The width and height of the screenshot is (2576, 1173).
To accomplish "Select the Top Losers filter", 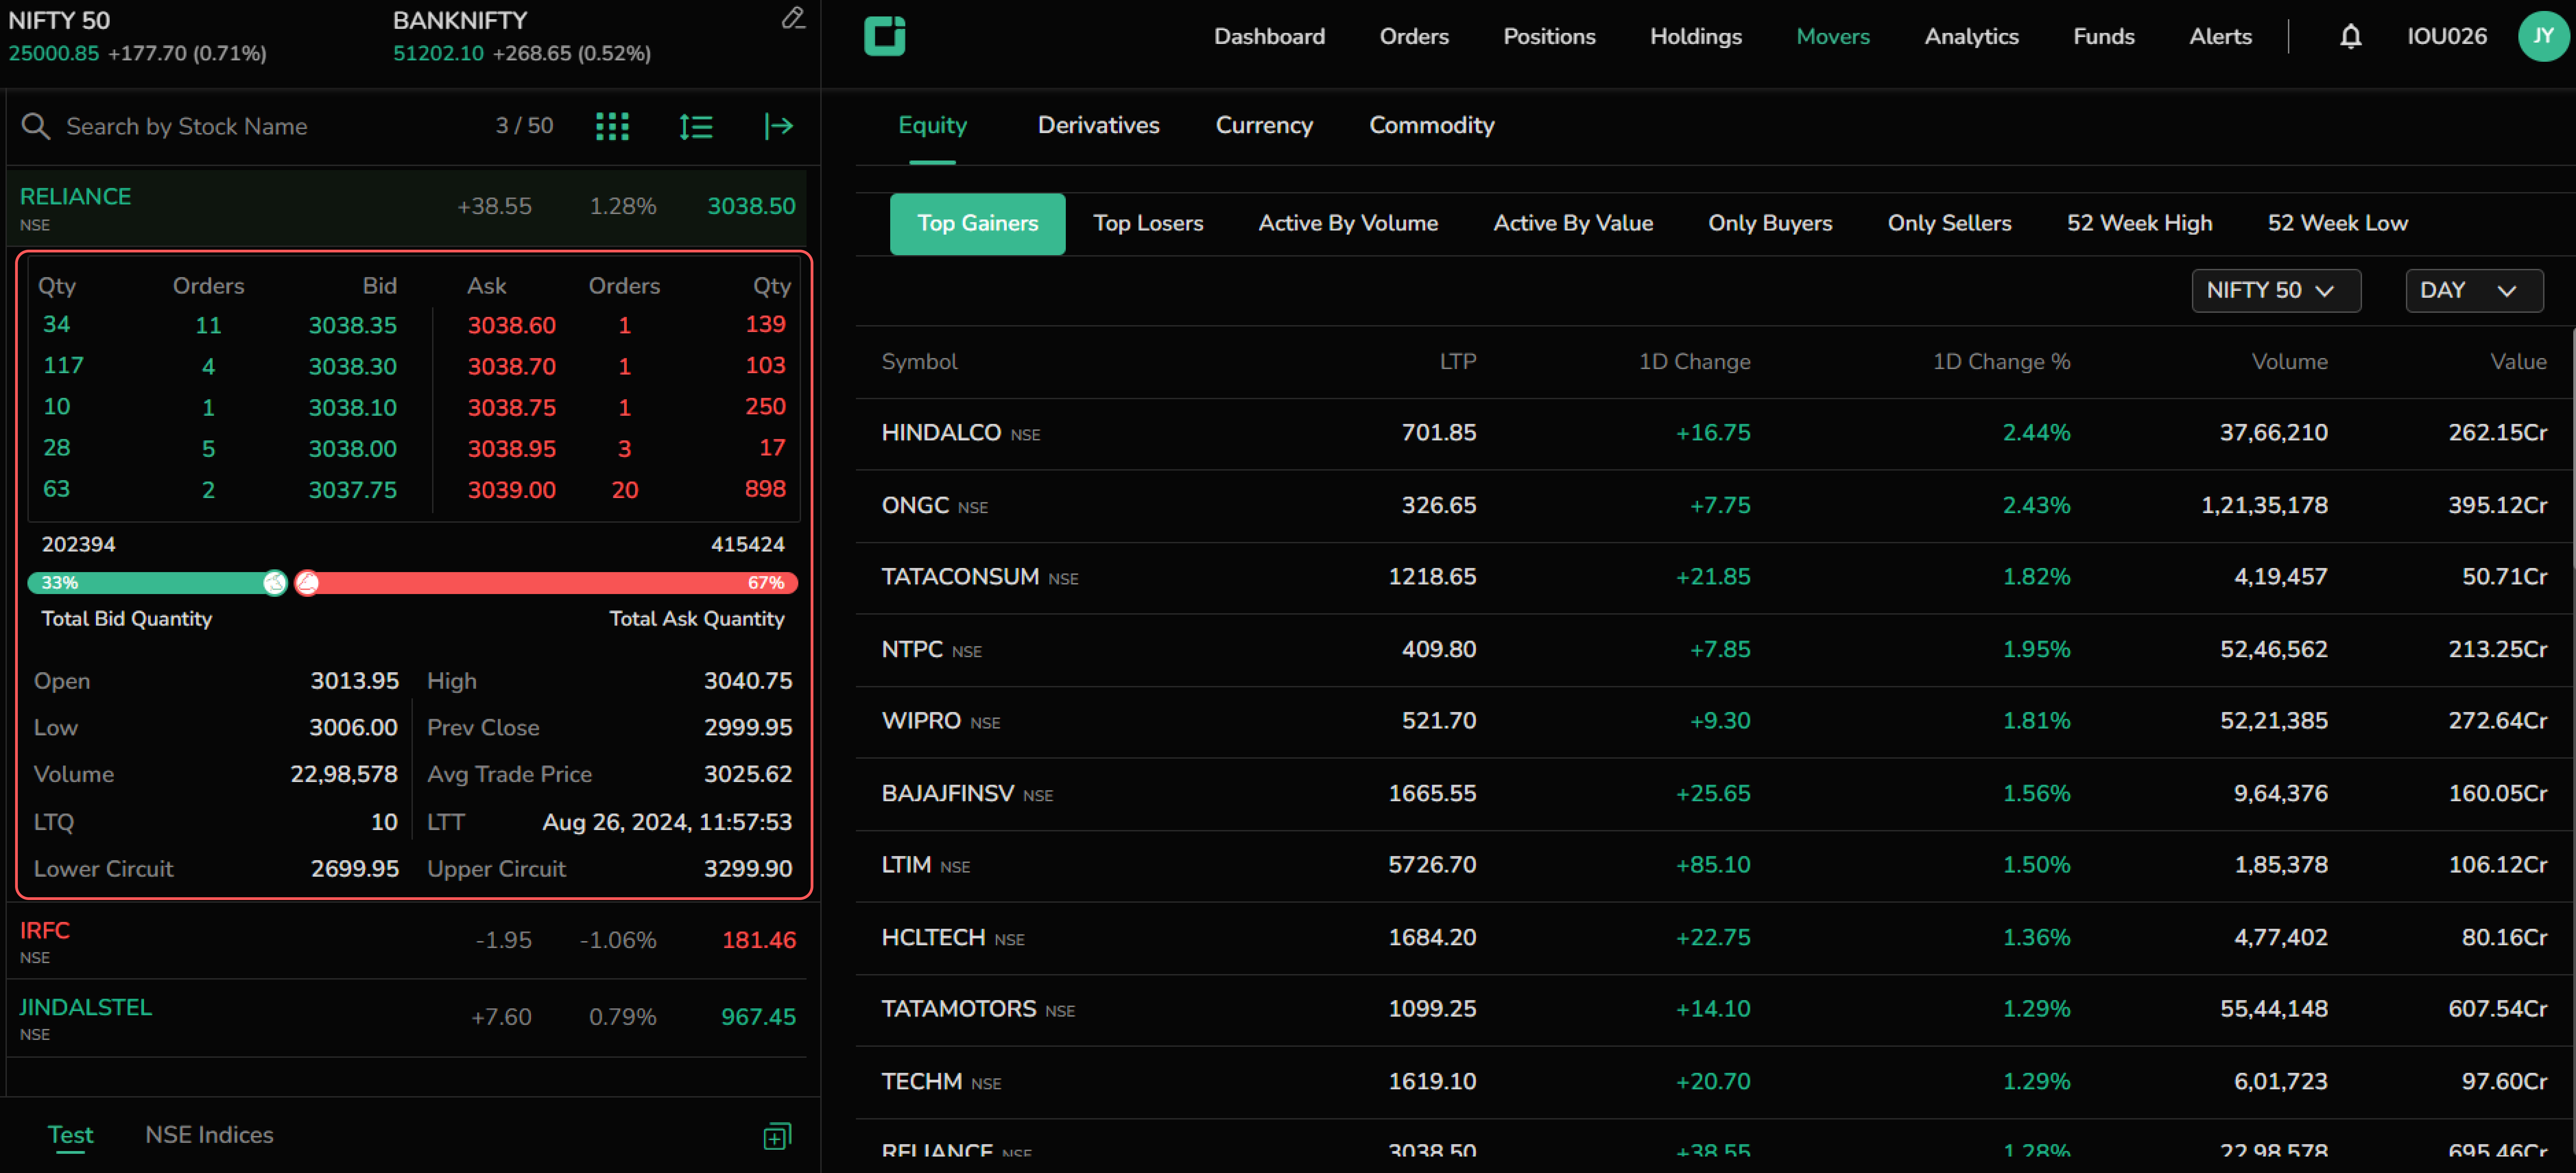I will pyautogui.click(x=1148, y=224).
